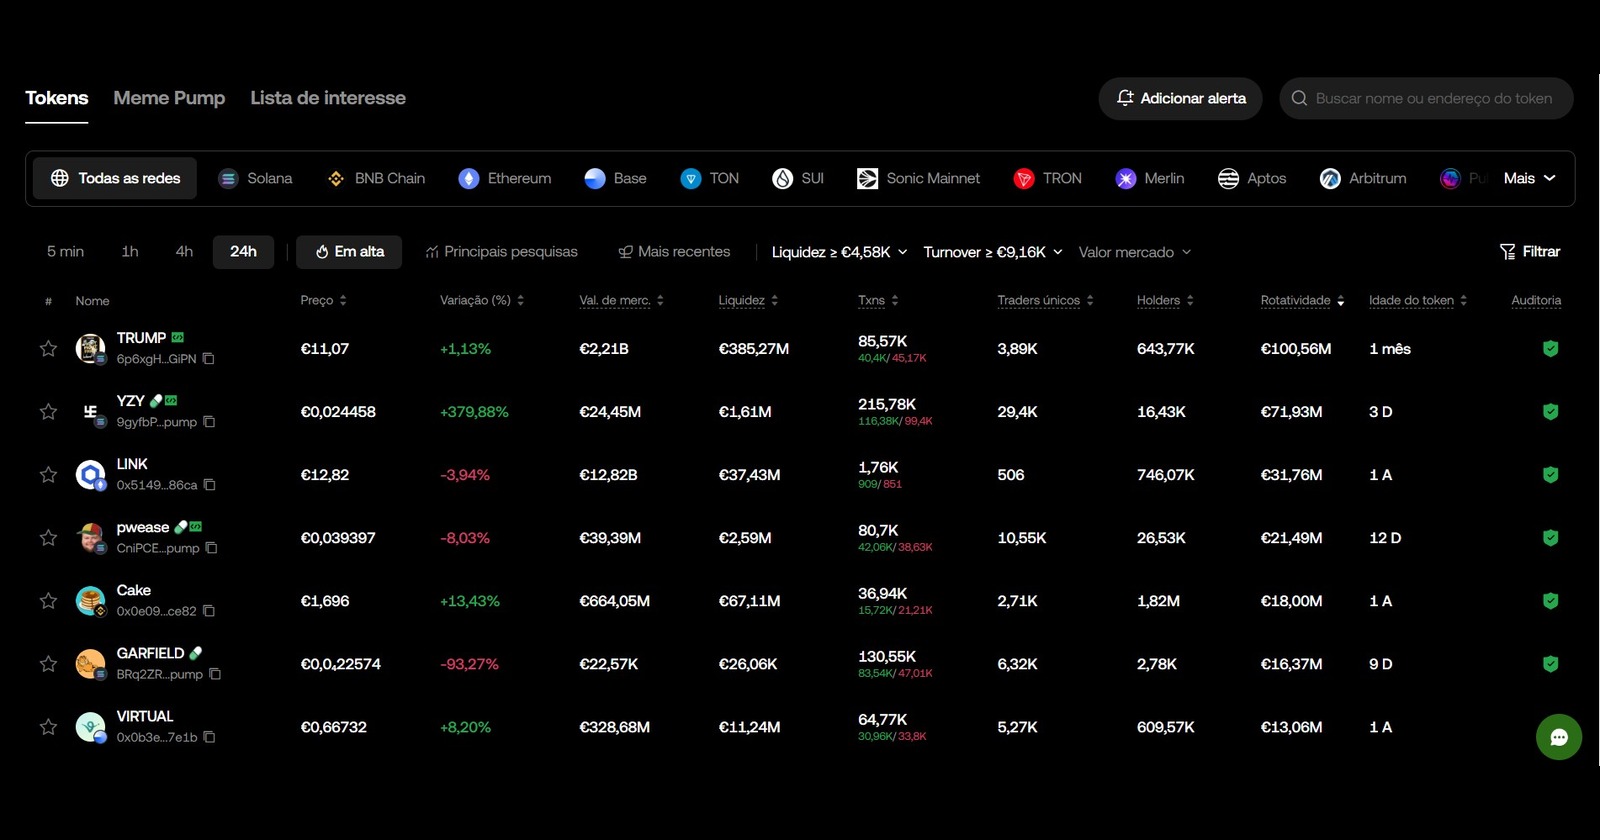Show Principais pesquisas list
The image size is (1600, 840).
pyautogui.click(x=501, y=251)
